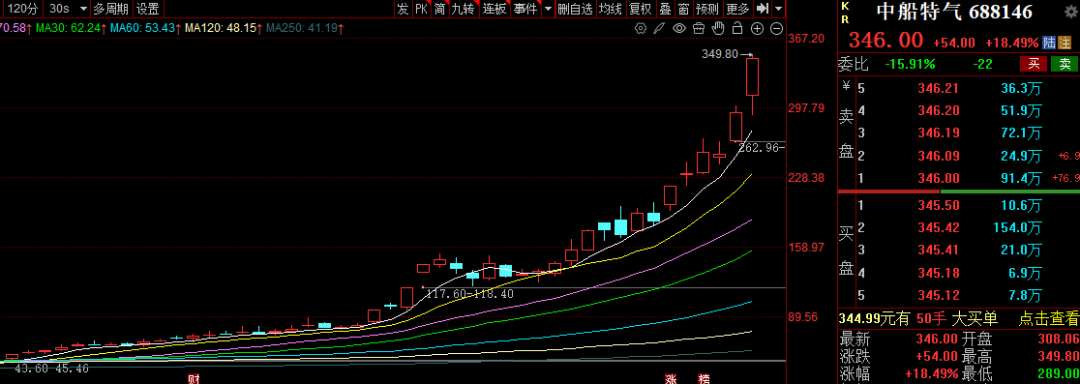Select buy level 5 price 345.12
Viewport: 1080px width, 384px height.
click(938, 296)
